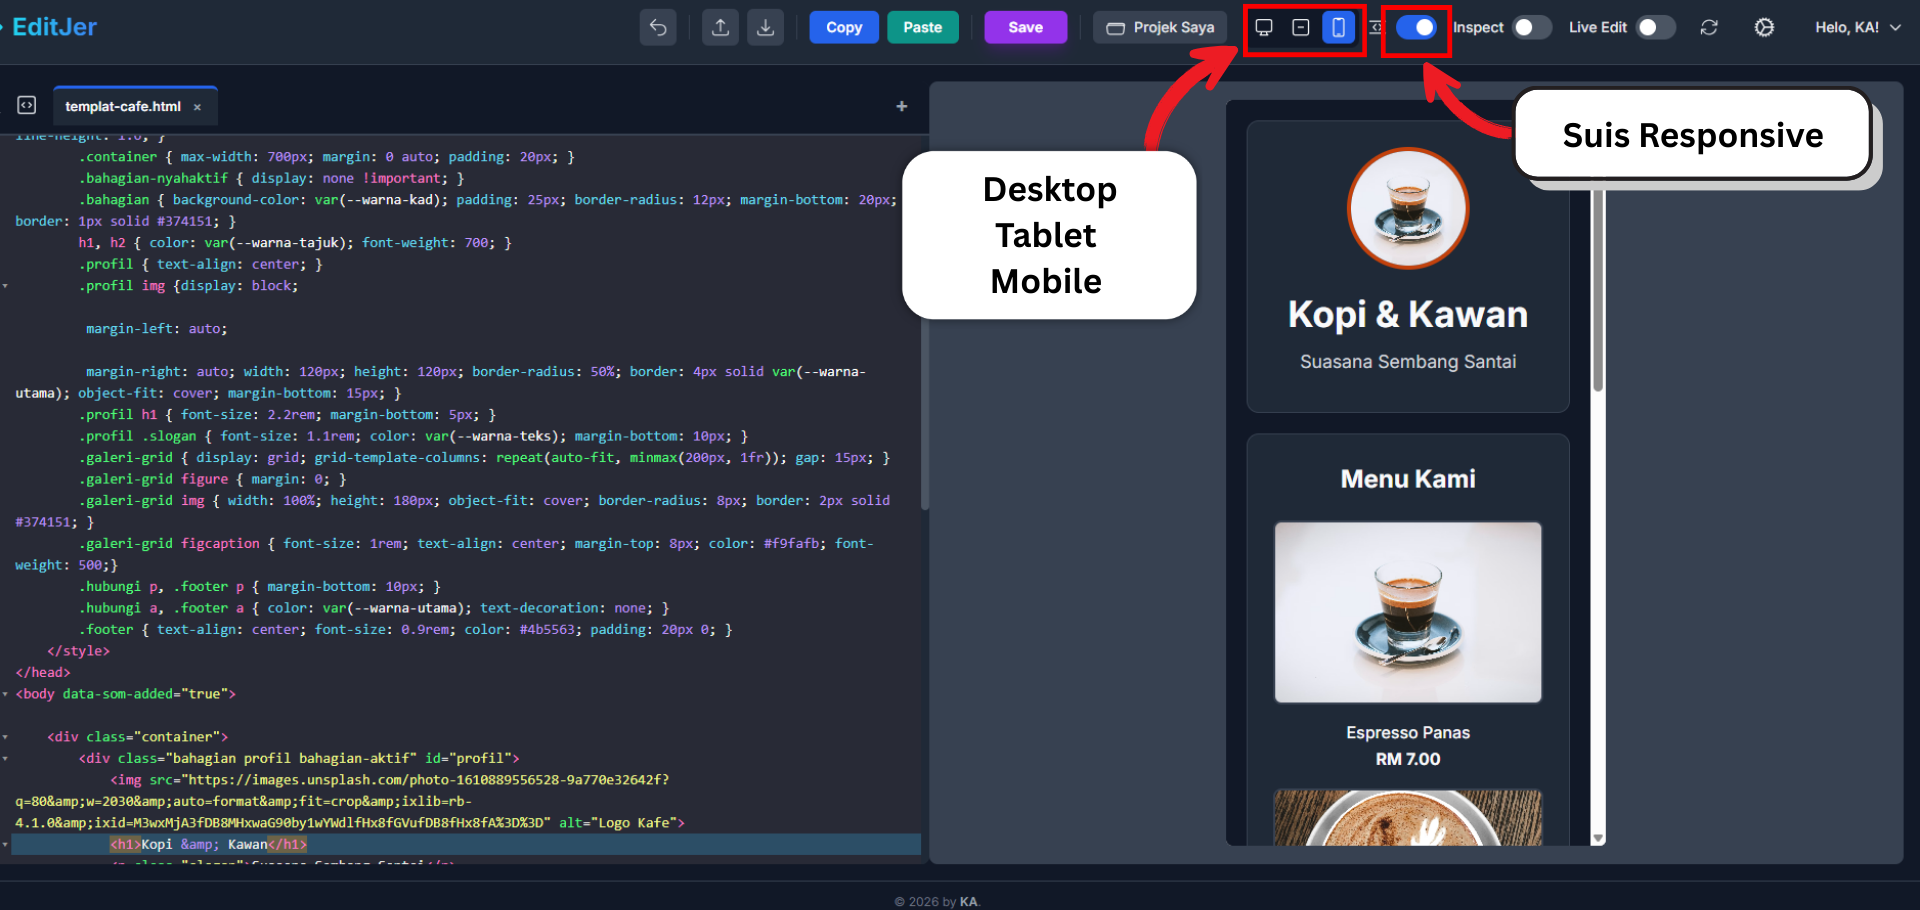Turn off the responsive switch
1920x910 pixels.
click(x=1416, y=28)
